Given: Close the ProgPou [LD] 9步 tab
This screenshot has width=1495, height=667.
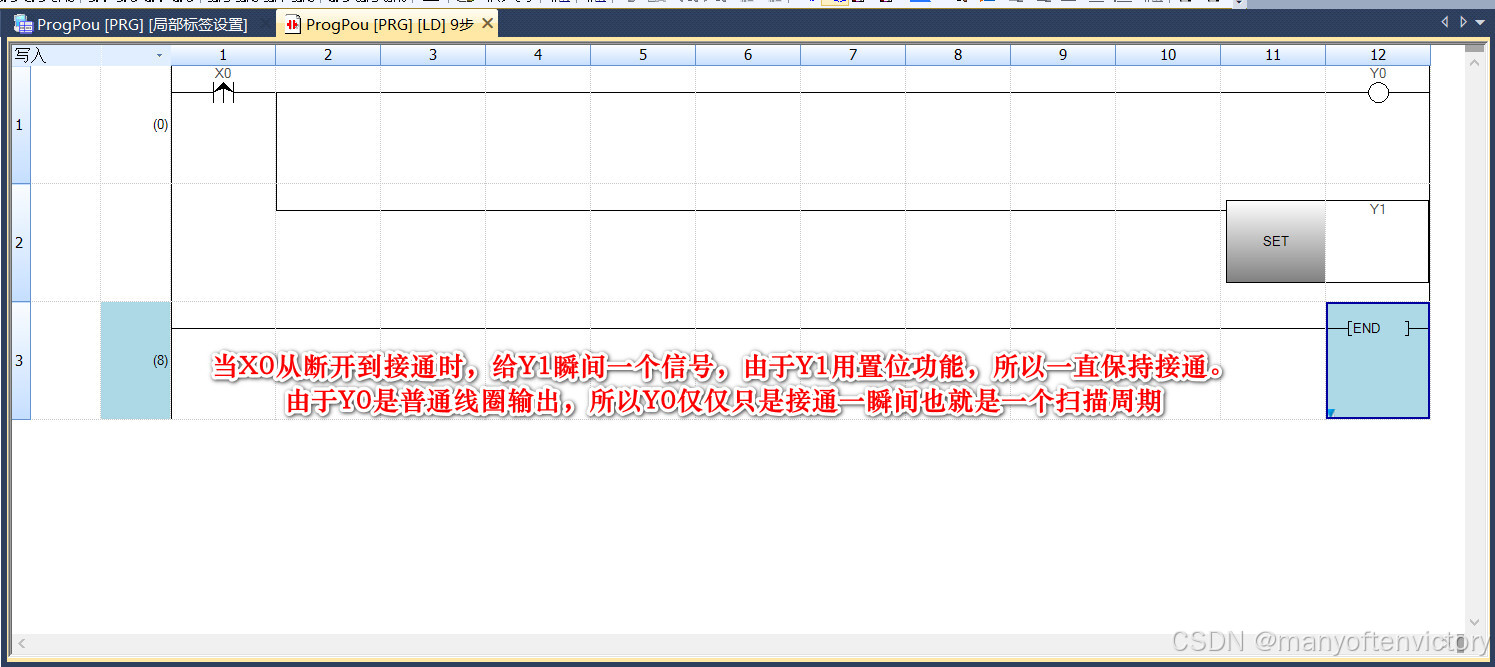Looking at the screenshot, I should click(487, 23).
